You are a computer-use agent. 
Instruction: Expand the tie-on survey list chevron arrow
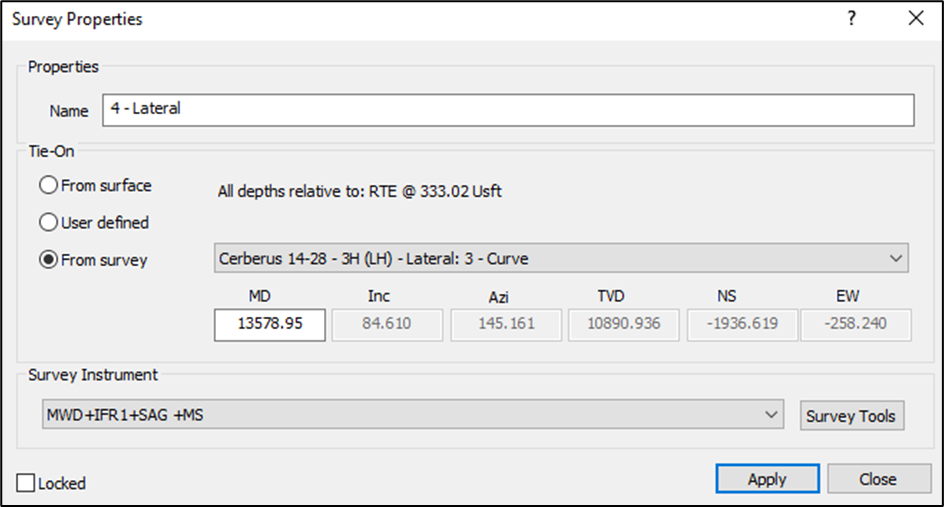point(893,259)
